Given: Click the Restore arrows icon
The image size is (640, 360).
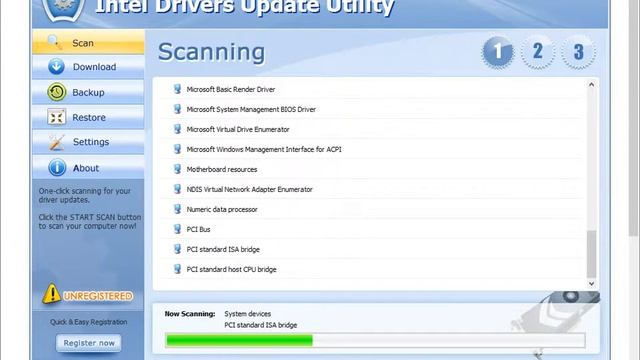Looking at the screenshot, I should pos(56,117).
